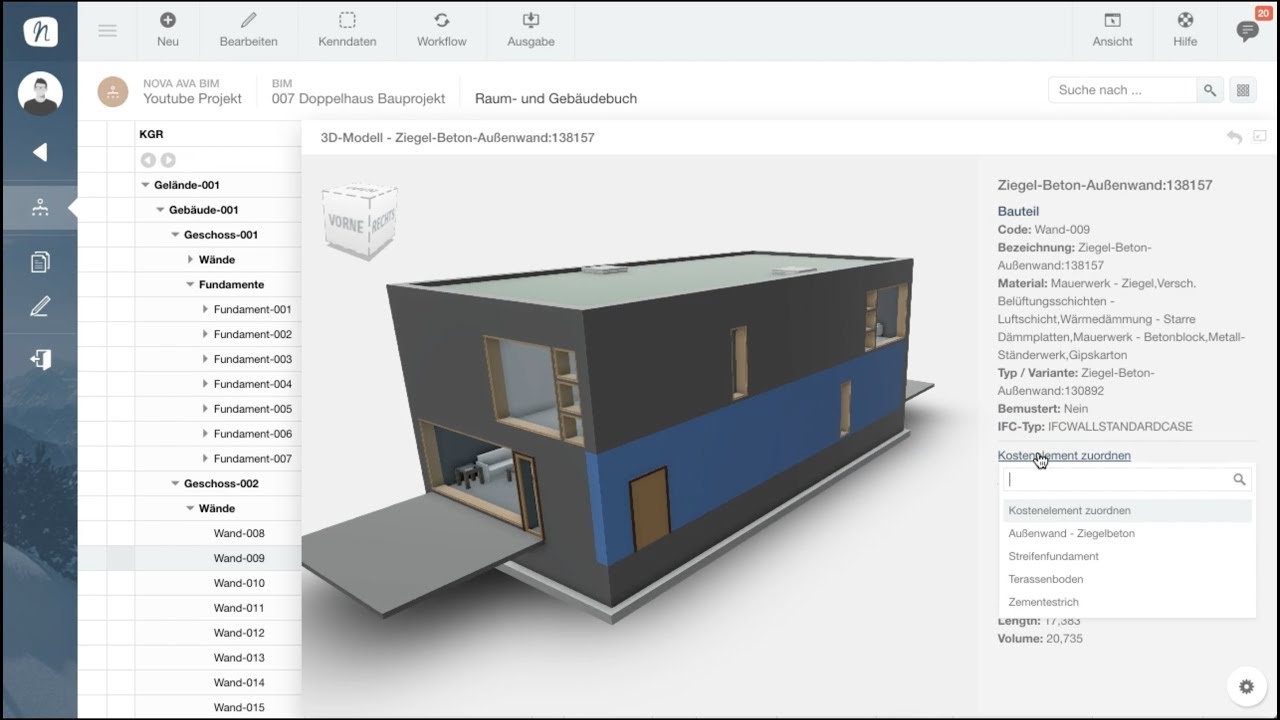Select the pencil edit sidebar icon
The width and height of the screenshot is (1280, 720).
(40, 307)
